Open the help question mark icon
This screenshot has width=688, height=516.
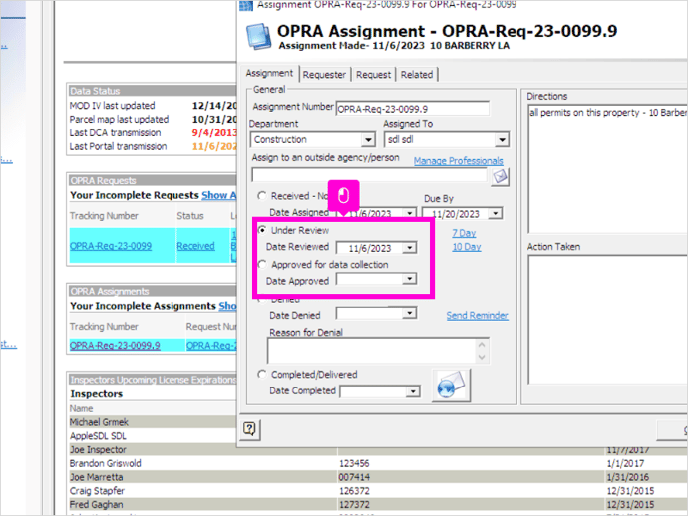[x=250, y=429]
